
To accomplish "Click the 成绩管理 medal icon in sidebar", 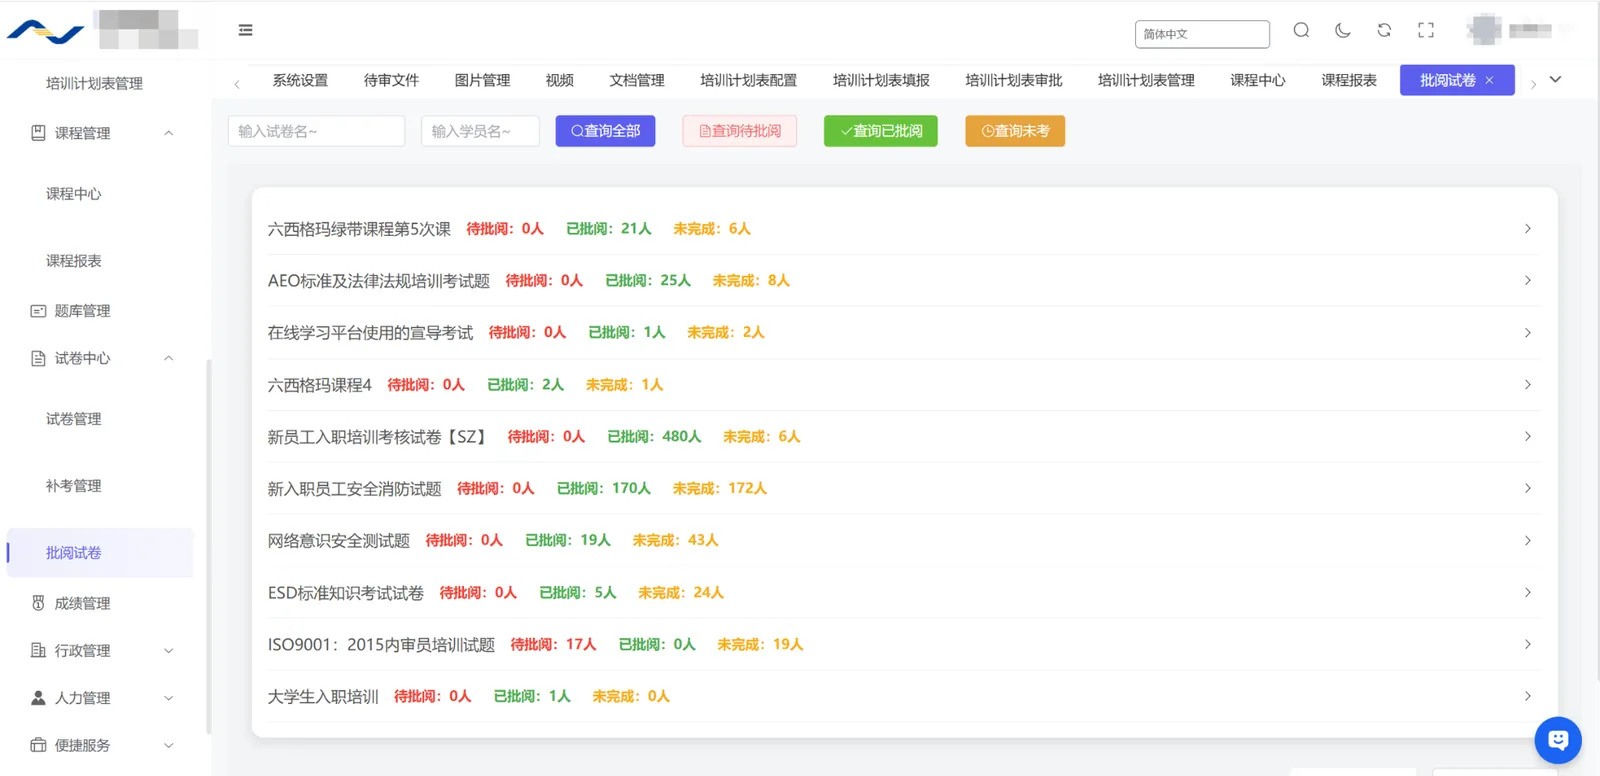I will (x=38, y=603).
